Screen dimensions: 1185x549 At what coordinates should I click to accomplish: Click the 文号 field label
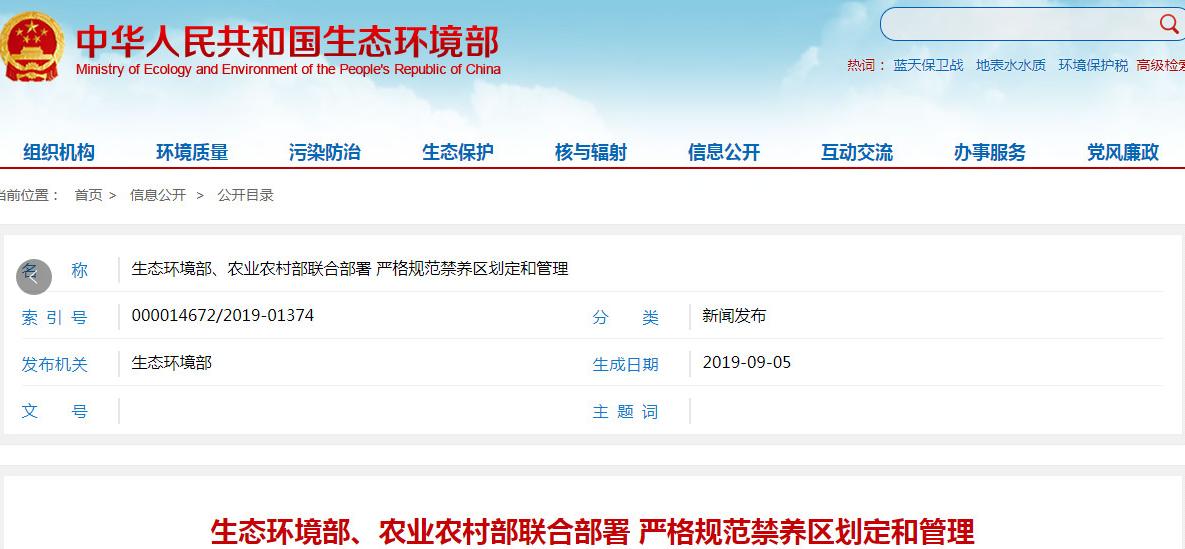(x=54, y=412)
